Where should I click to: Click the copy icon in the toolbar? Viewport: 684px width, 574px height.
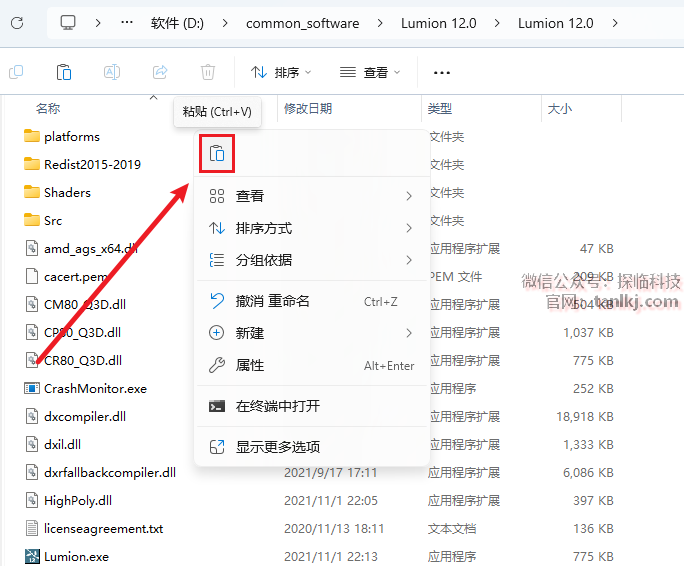click(16, 72)
